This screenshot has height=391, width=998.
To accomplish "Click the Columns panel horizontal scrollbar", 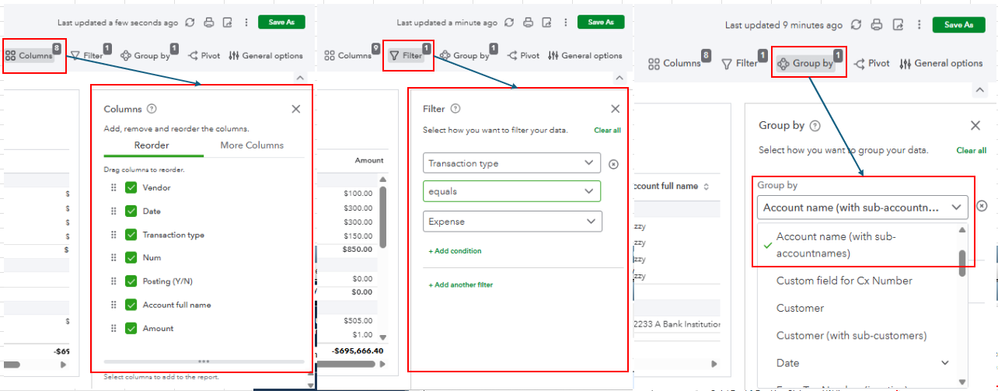I will pos(204,361).
